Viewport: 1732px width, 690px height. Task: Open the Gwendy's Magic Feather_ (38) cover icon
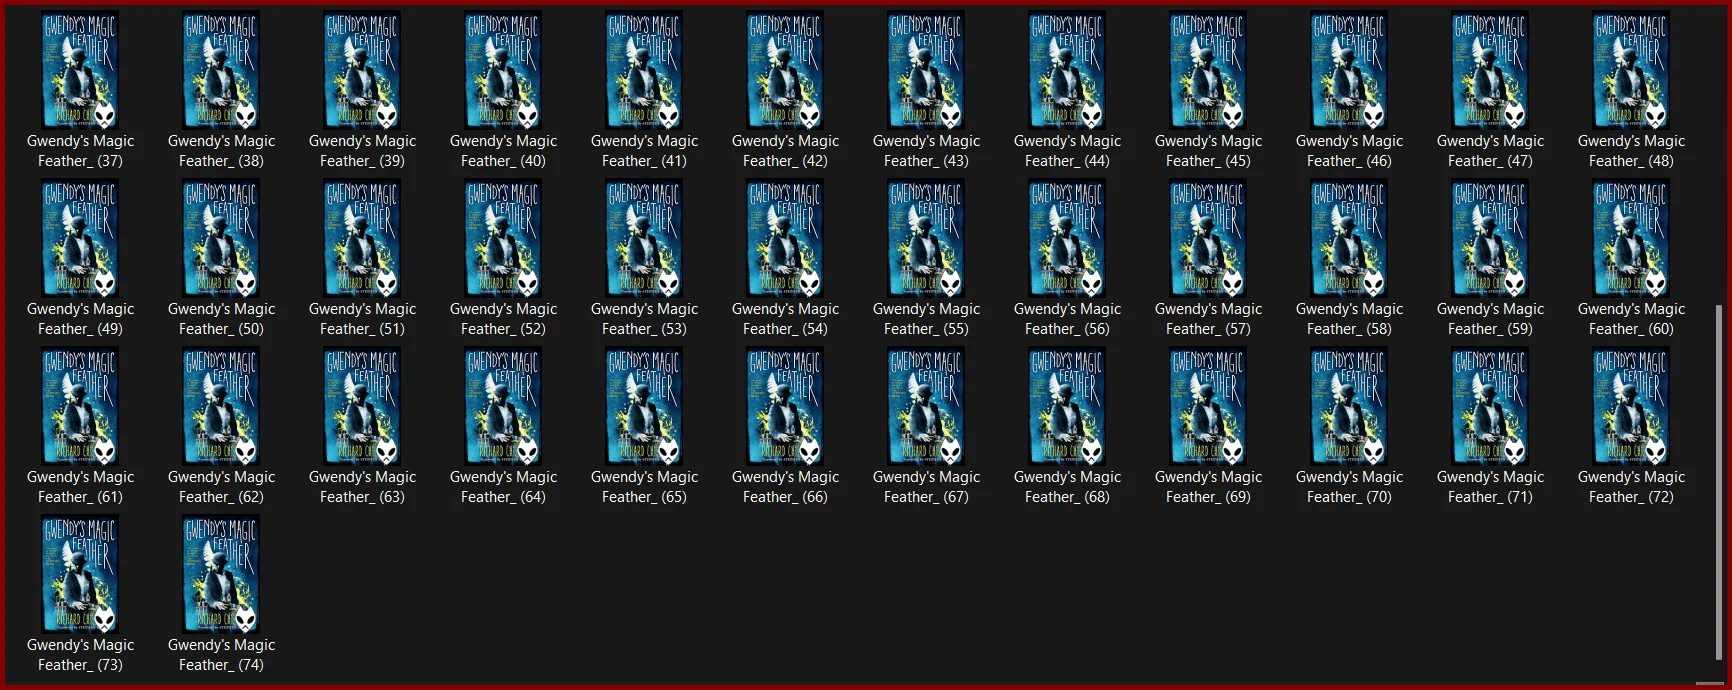(x=221, y=70)
